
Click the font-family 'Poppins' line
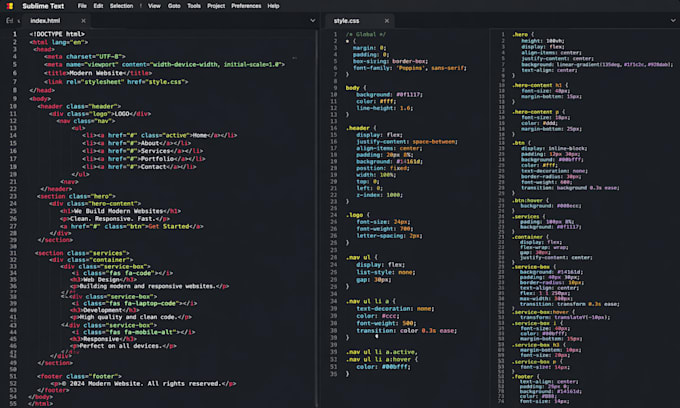tap(410, 68)
